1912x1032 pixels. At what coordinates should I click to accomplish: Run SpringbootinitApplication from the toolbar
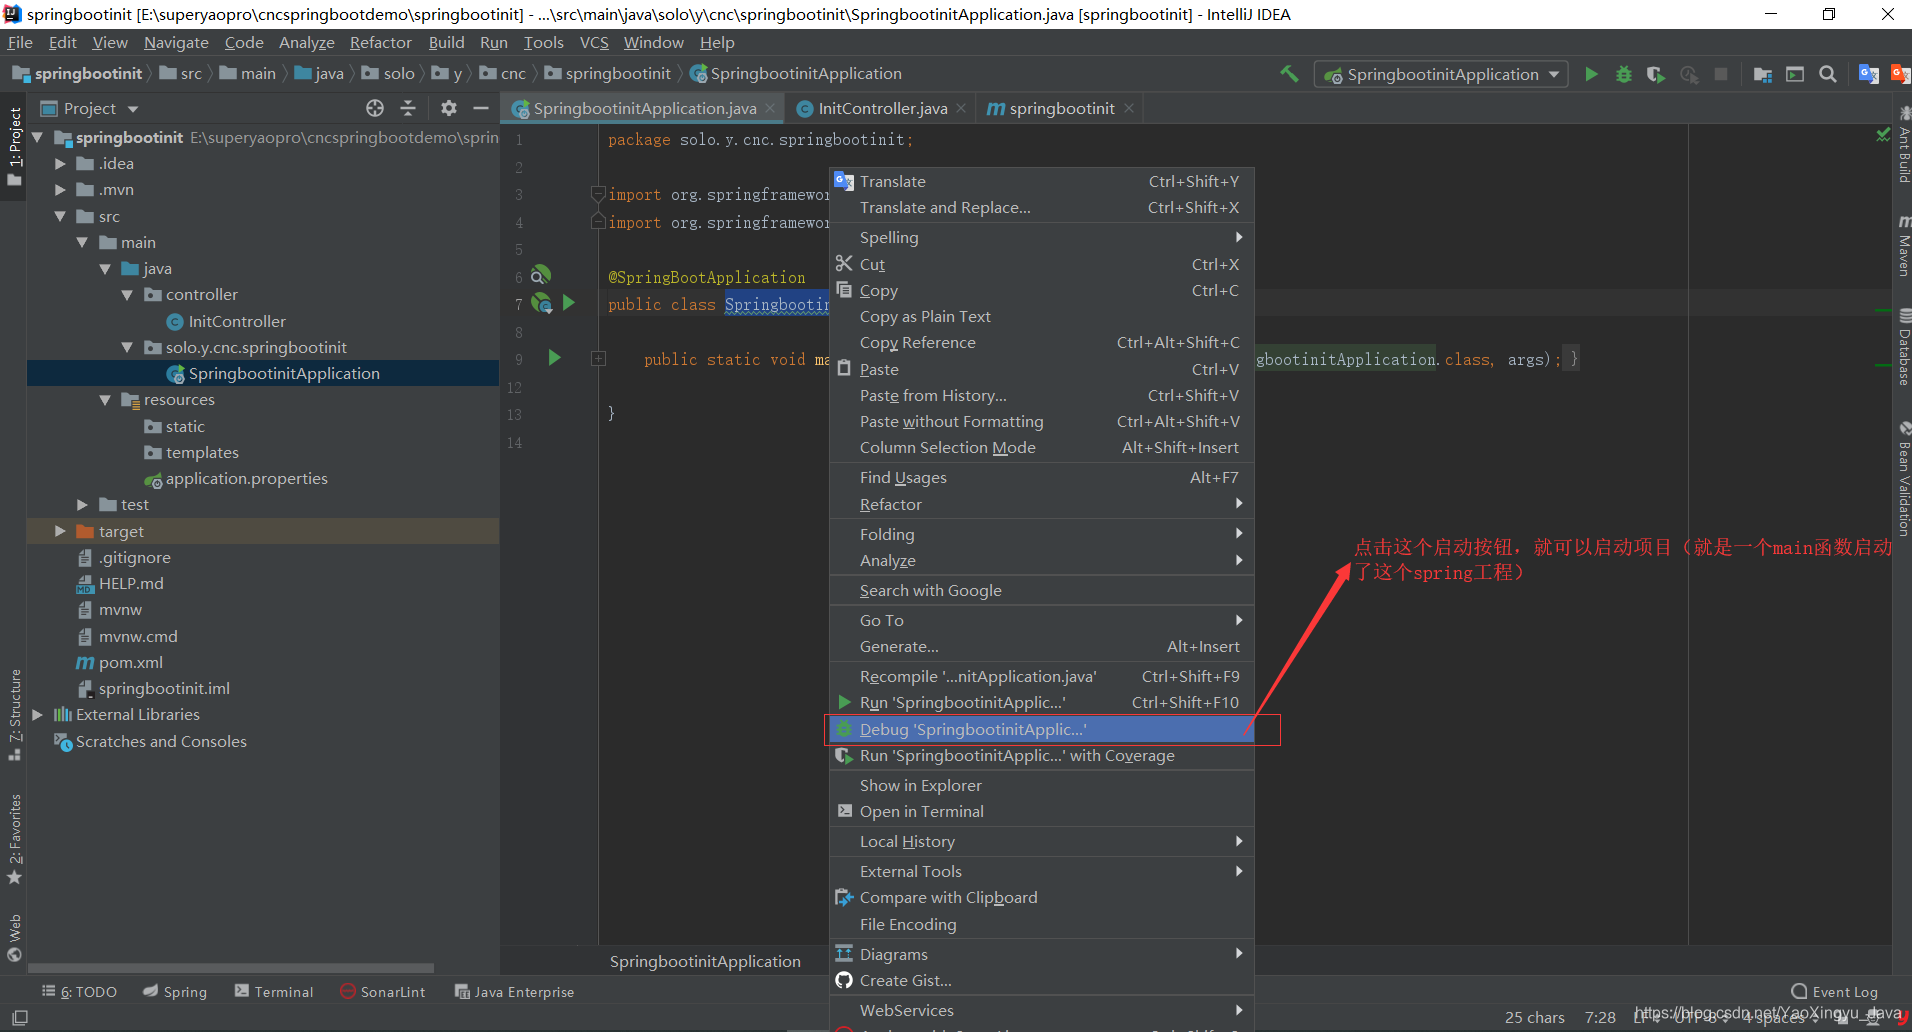1591,74
